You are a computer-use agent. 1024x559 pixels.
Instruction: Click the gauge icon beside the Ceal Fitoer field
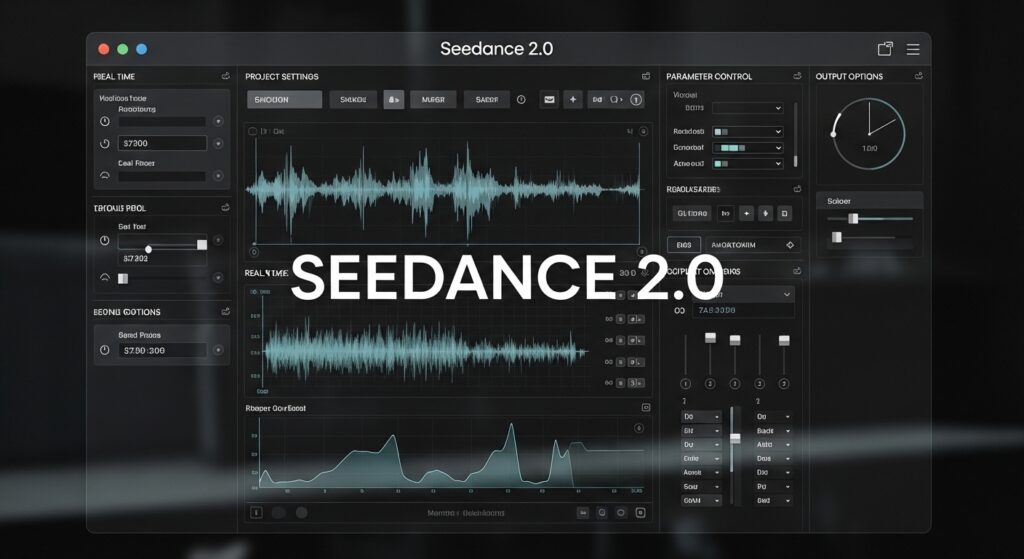click(104, 176)
